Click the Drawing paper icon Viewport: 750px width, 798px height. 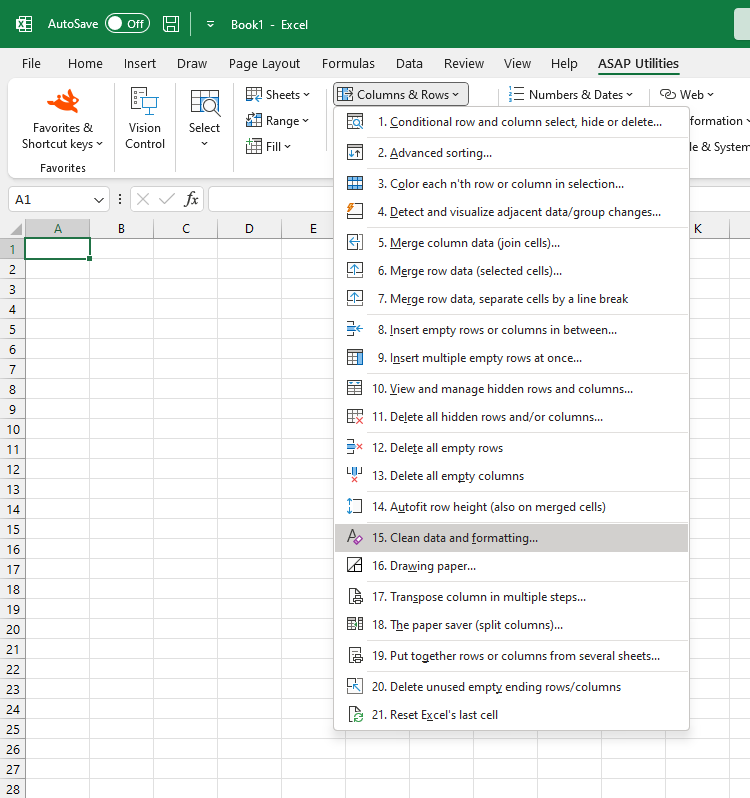coord(355,566)
